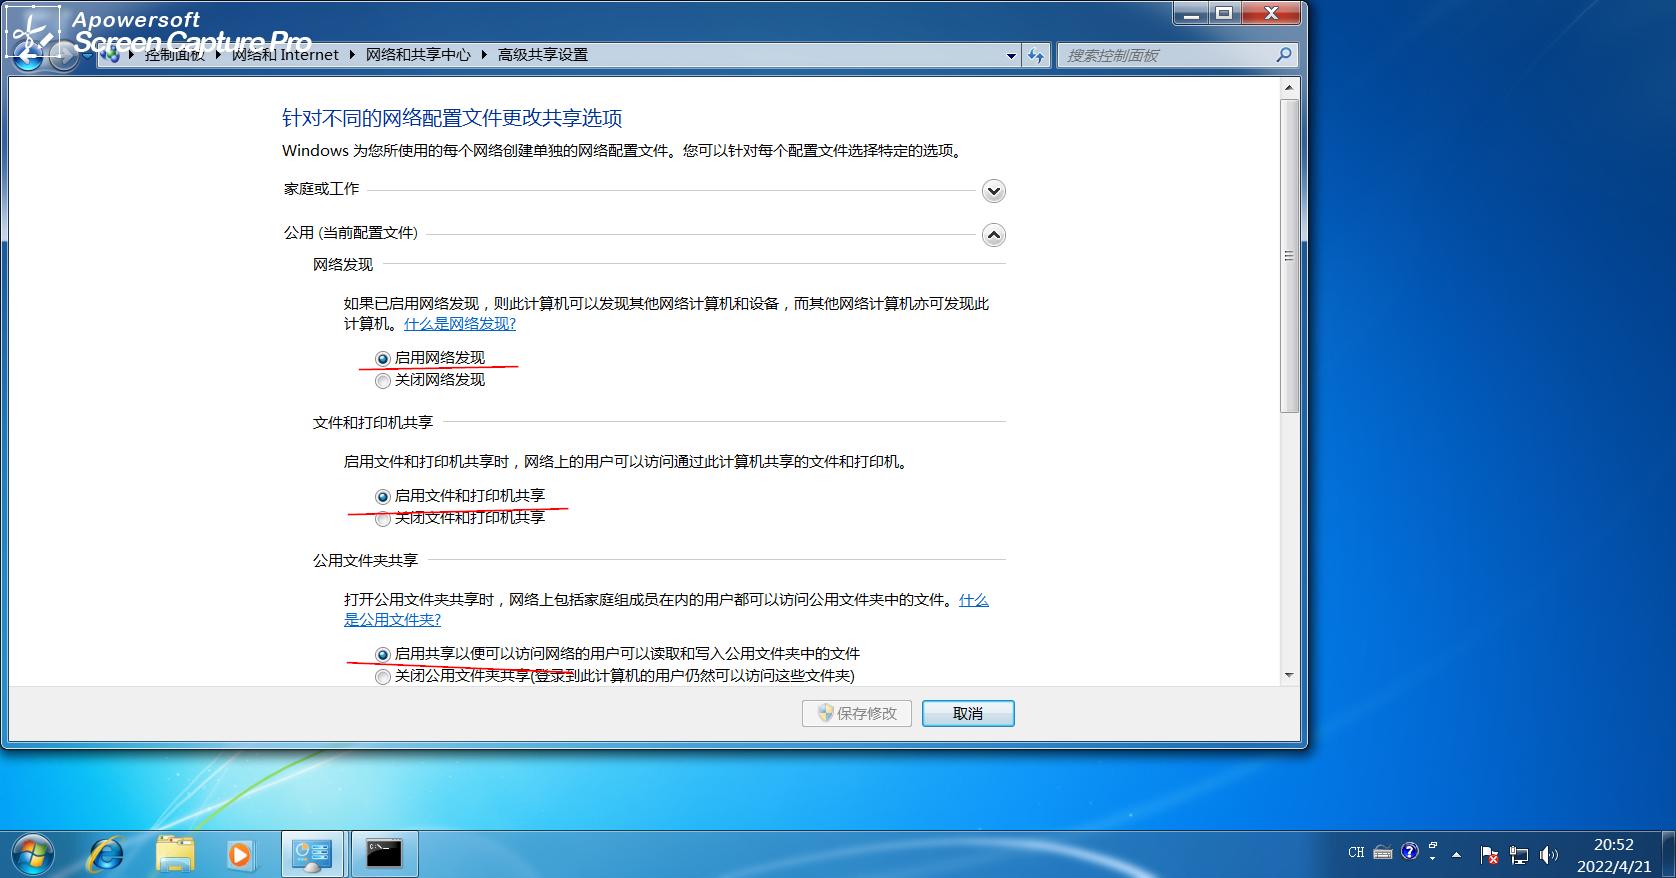Expand arrow after 网络和共享中心 breadcrumb
This screenshot has width=1676, height=878.
tap(485, 55)
